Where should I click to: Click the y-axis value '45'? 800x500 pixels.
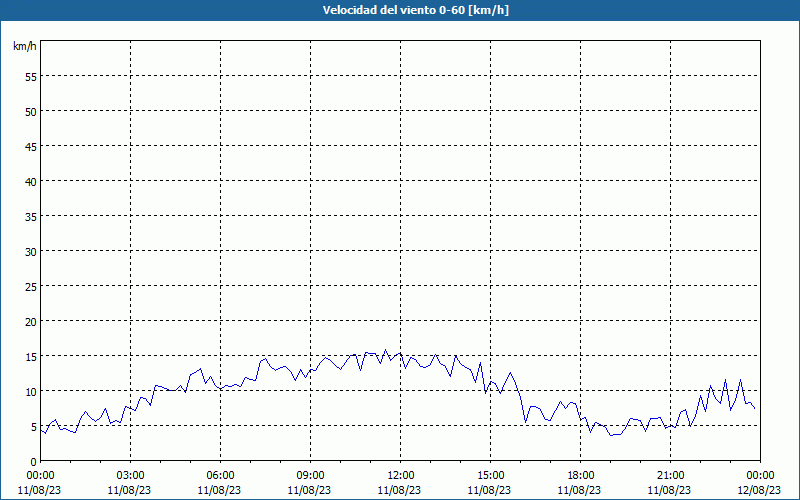click(31, 146)
